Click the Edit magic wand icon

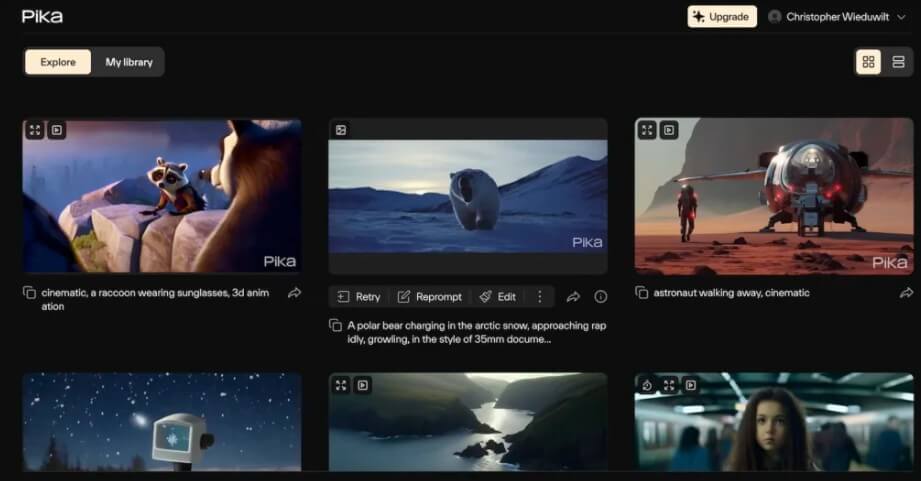point(485,297)
